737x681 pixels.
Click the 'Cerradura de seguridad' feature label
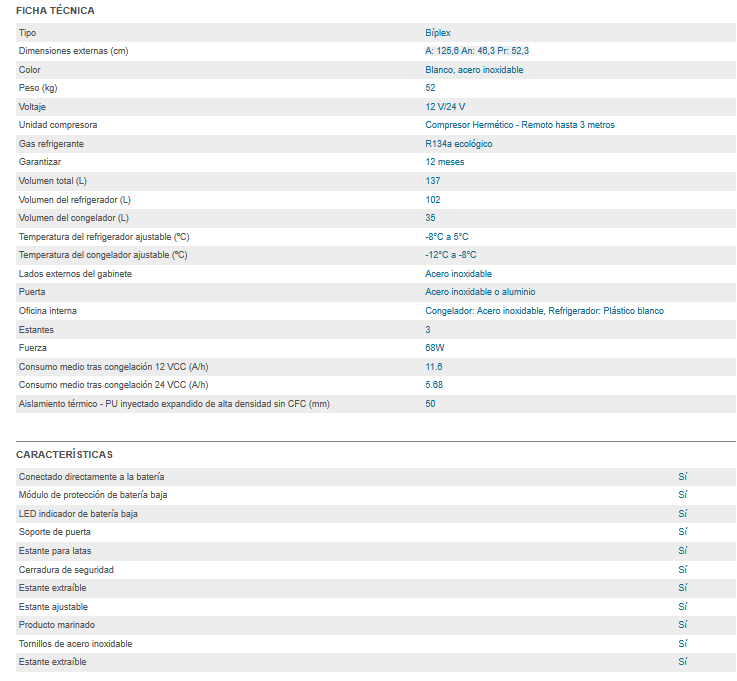66,570
